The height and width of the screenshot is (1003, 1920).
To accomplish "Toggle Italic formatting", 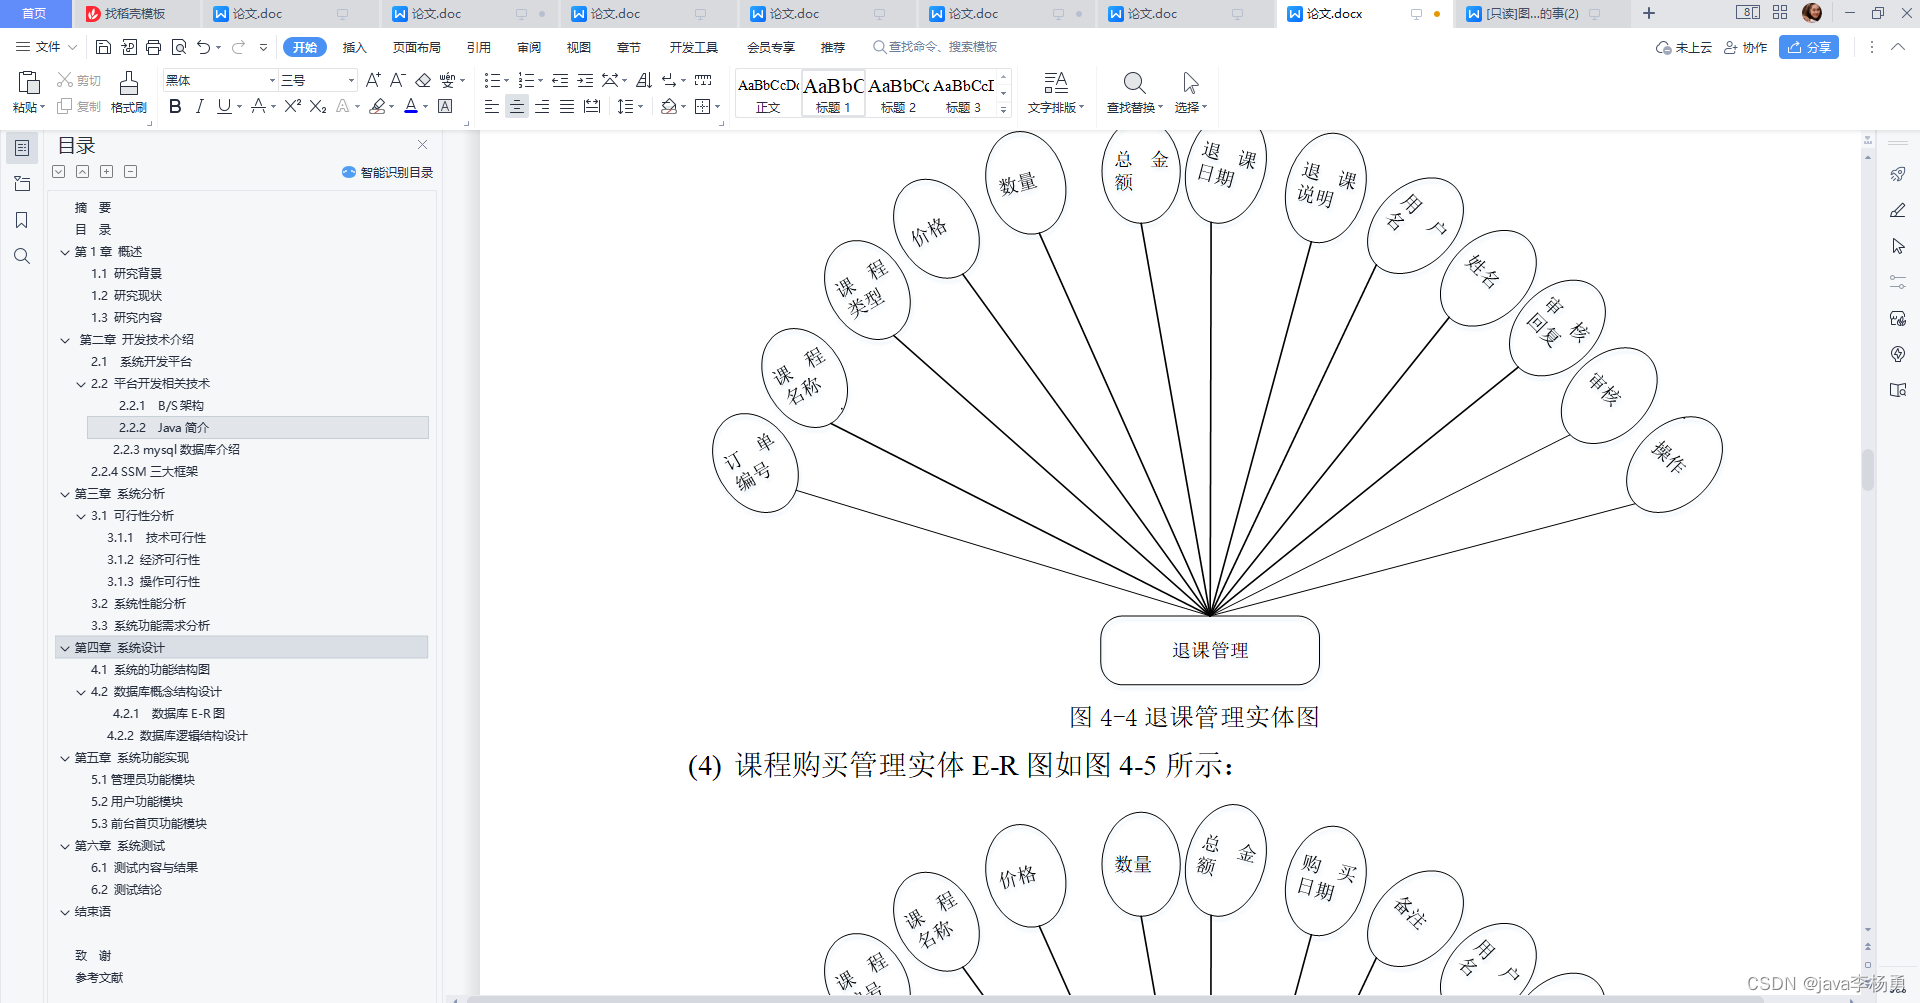I will point(199,106).
